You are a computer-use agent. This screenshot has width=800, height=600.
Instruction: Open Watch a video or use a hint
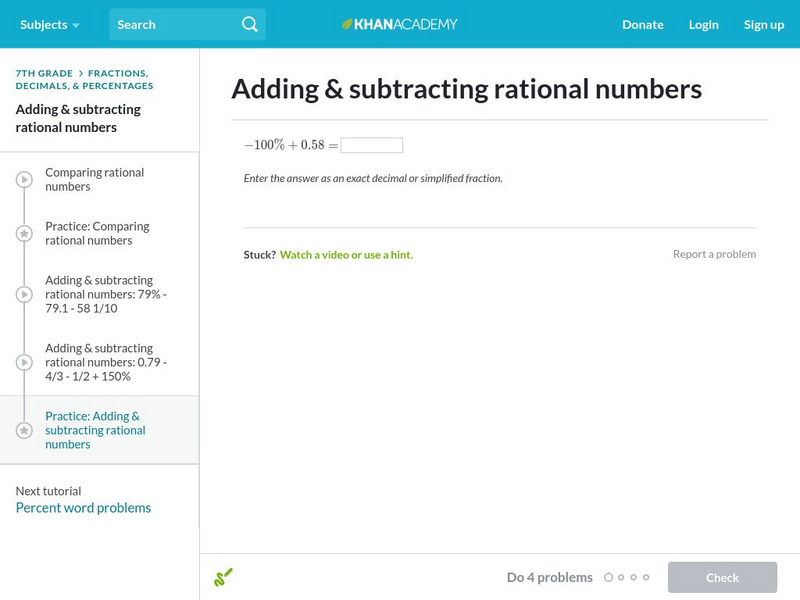[x=346, y=255]
